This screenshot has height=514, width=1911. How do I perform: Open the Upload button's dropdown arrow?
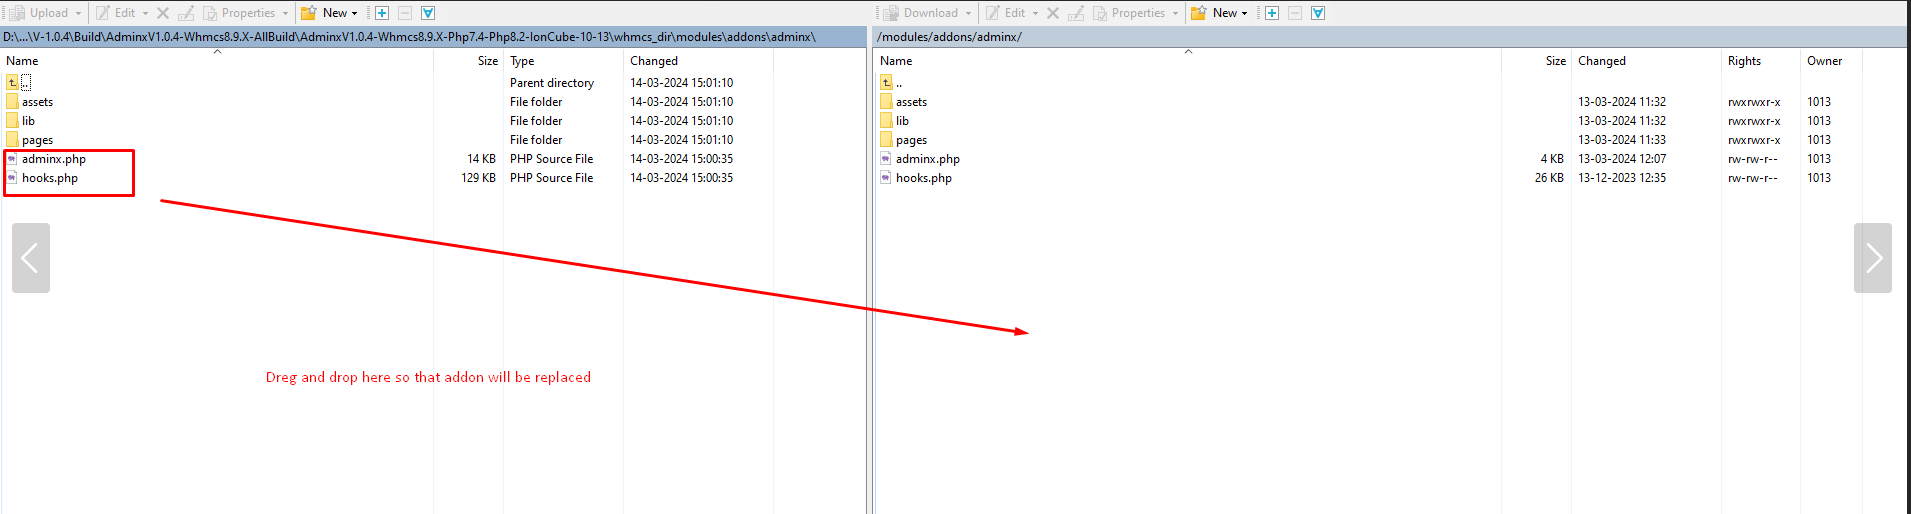tap(79, 13)
